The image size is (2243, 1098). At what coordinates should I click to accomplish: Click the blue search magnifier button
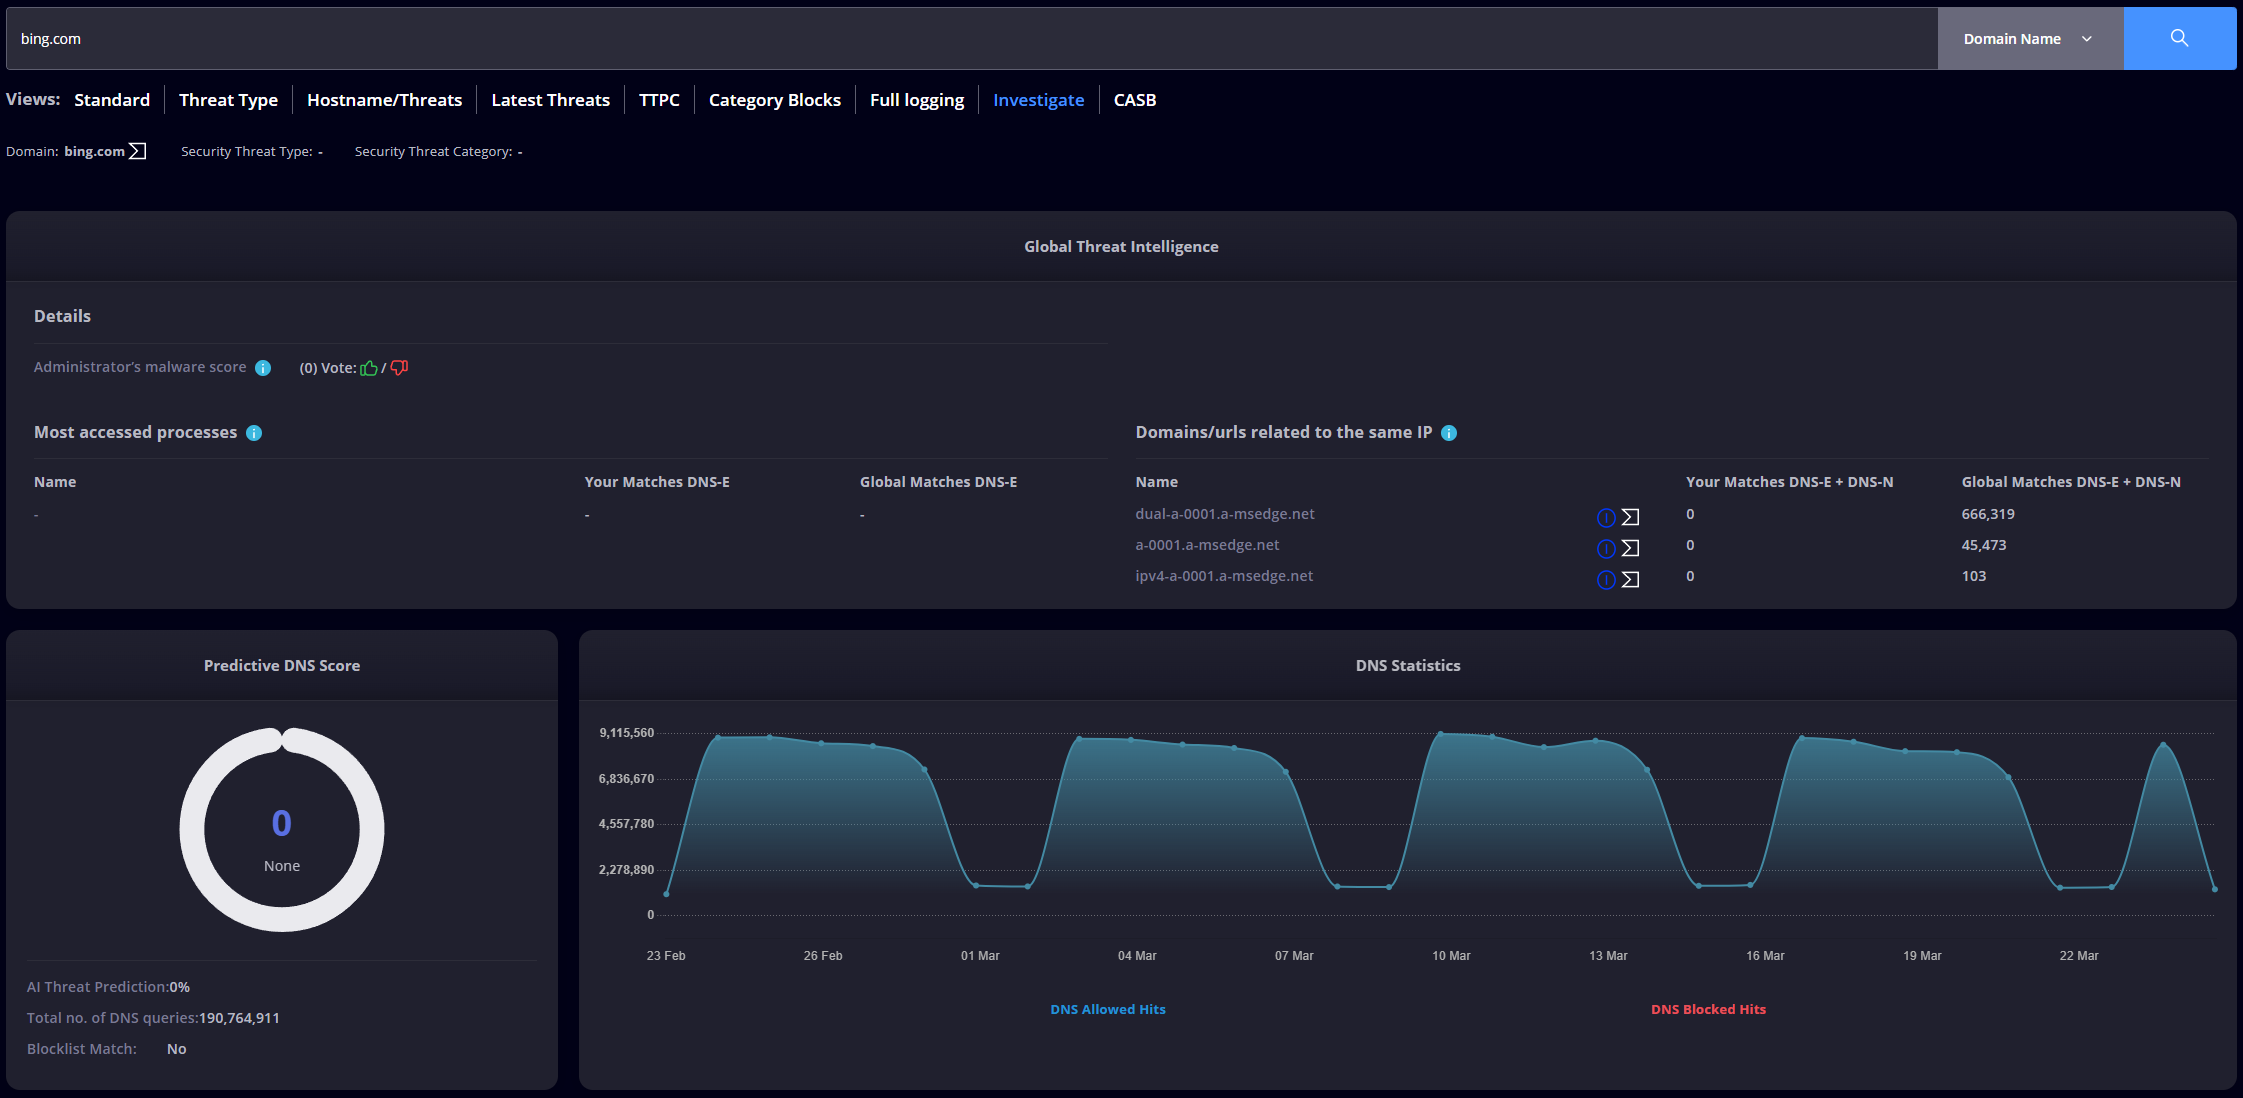coord(2179,39)
